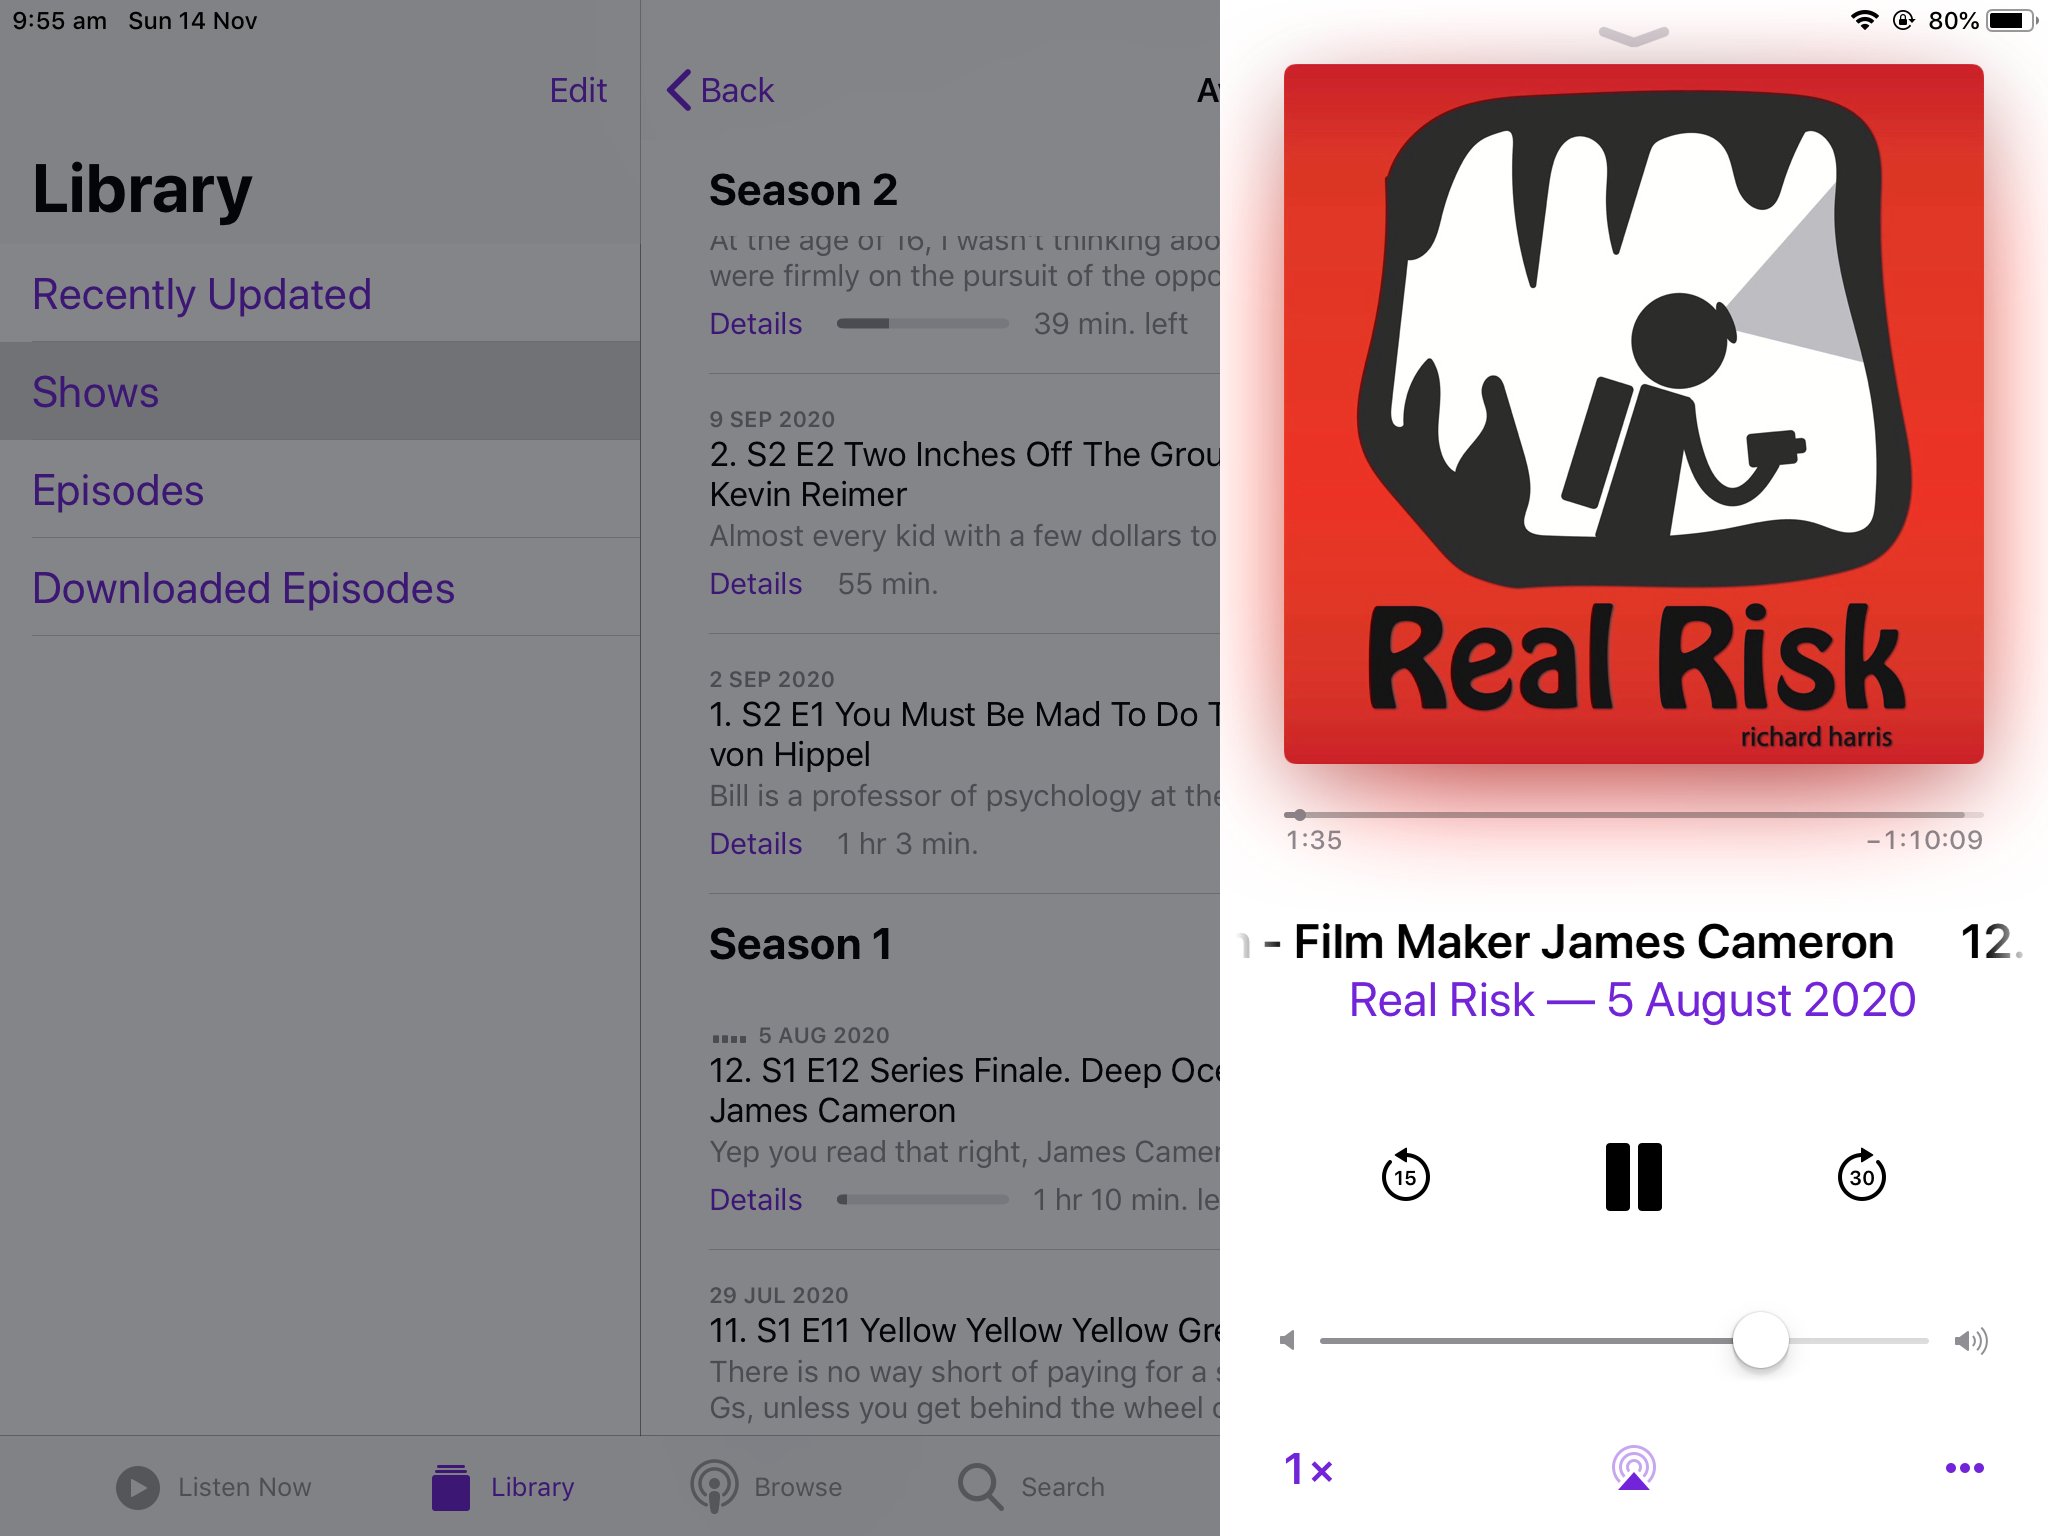This screenshot has width=2048, height=1536.
Task: Select Shows in Library sidebar
Action: pyautogui.click(x=320, y=391)
